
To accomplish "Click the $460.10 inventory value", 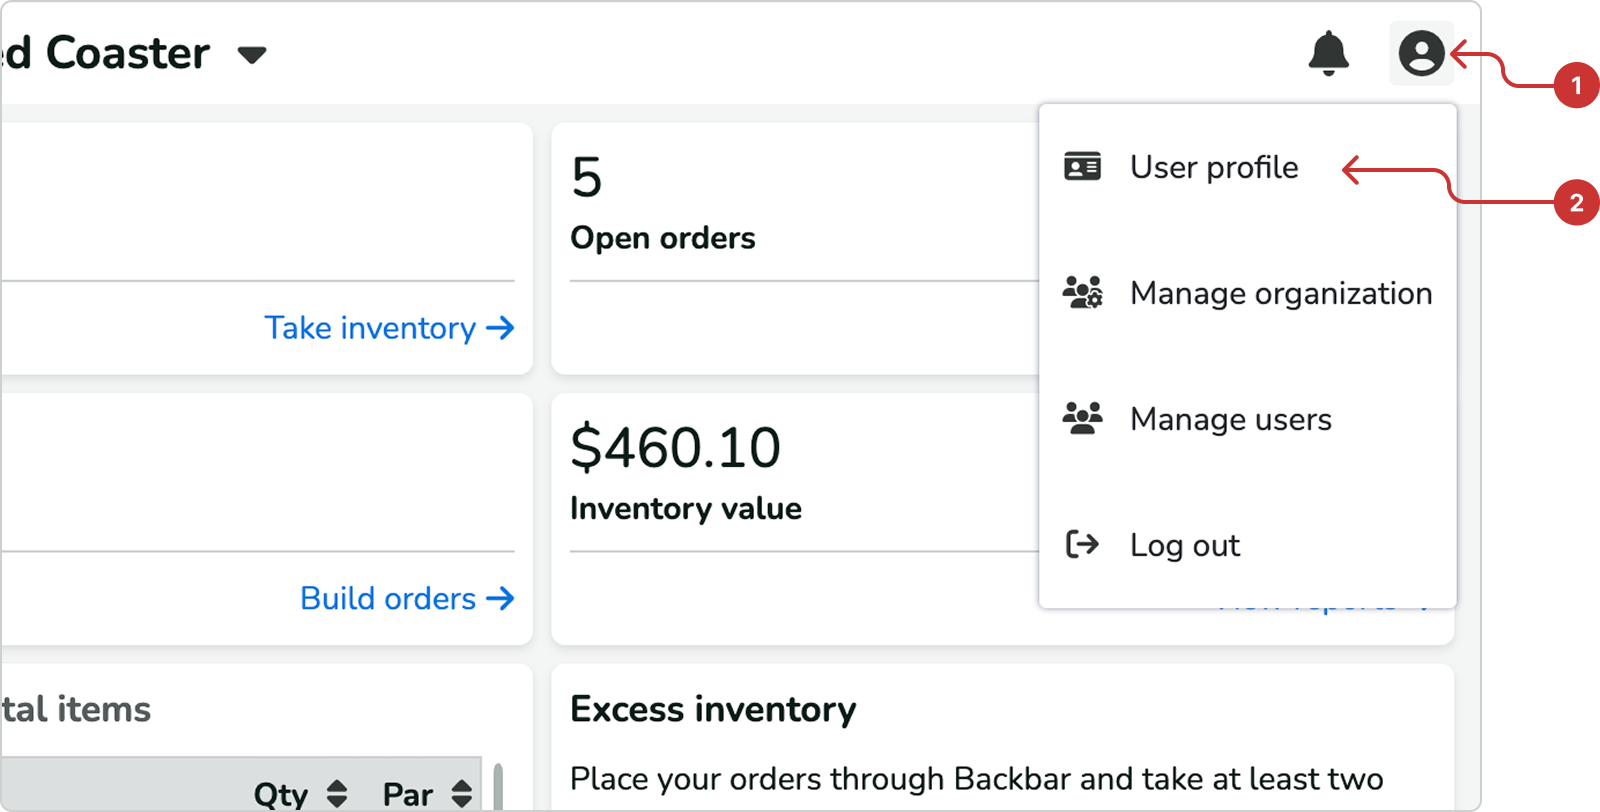I will click(x=675, y=447).
